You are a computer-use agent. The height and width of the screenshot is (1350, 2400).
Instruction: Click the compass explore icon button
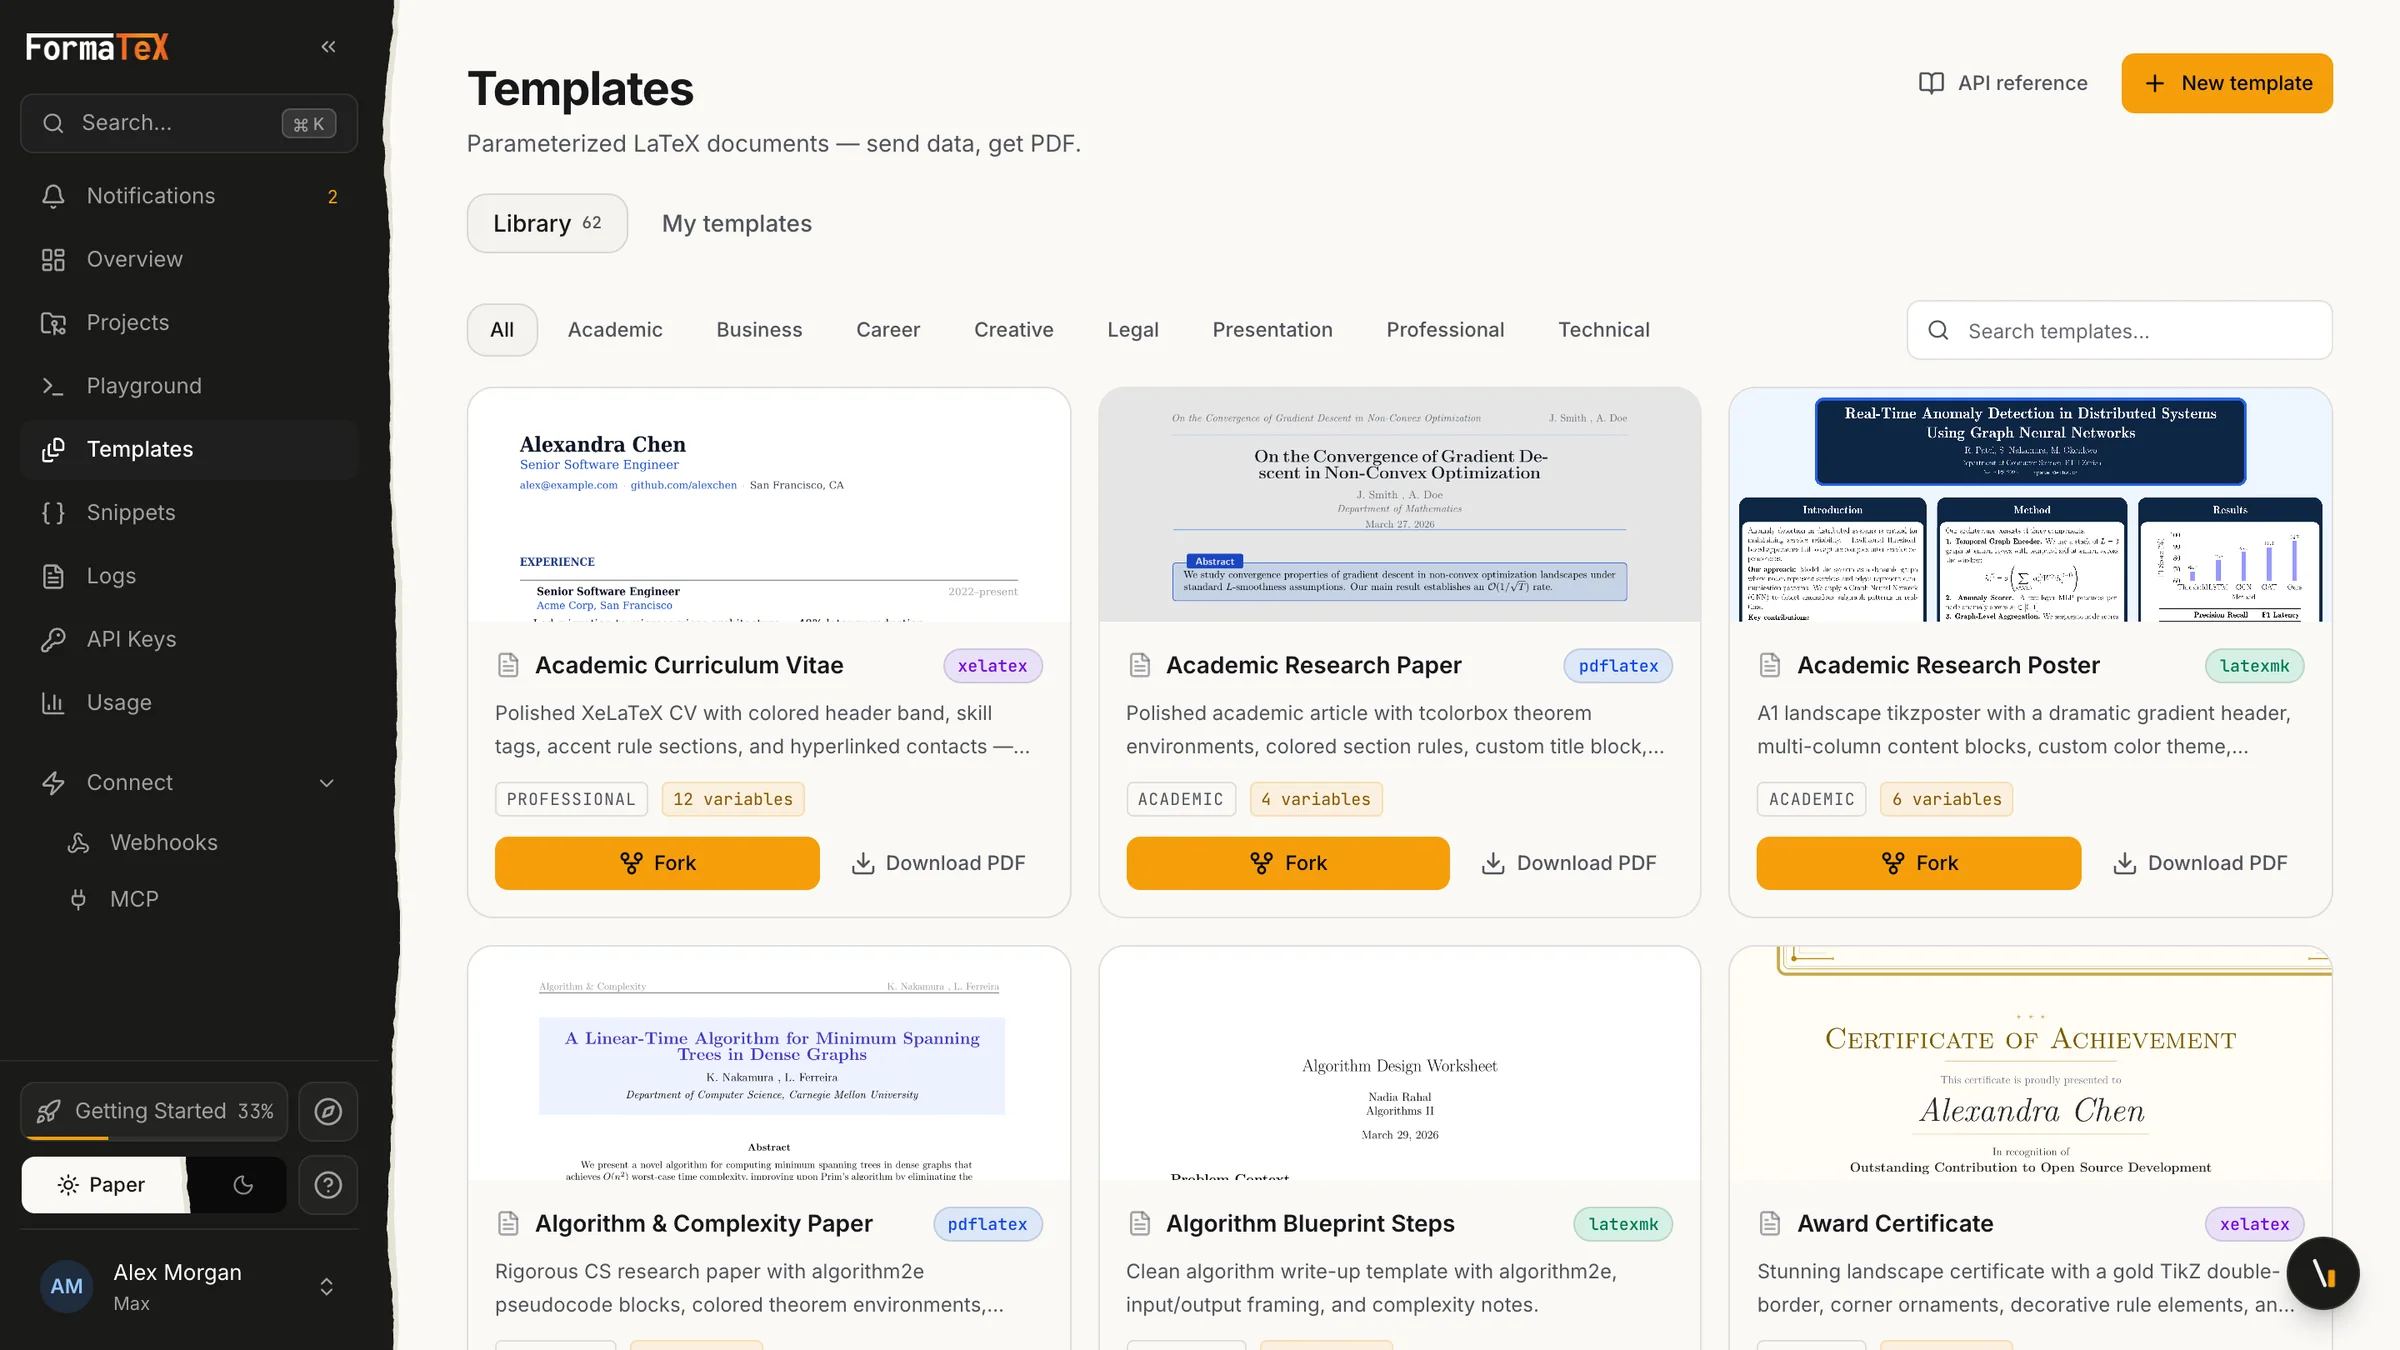(328, 1111)
